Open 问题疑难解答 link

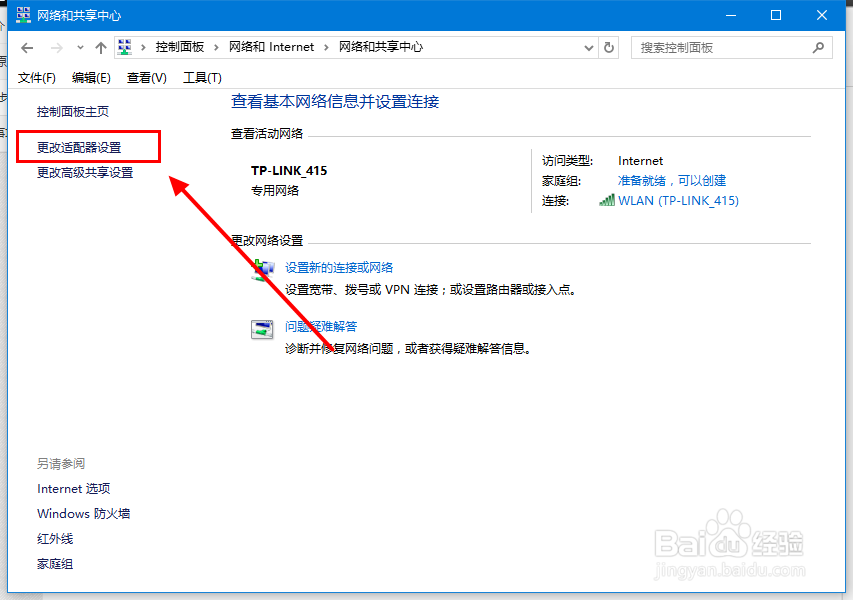coord(321,326)
